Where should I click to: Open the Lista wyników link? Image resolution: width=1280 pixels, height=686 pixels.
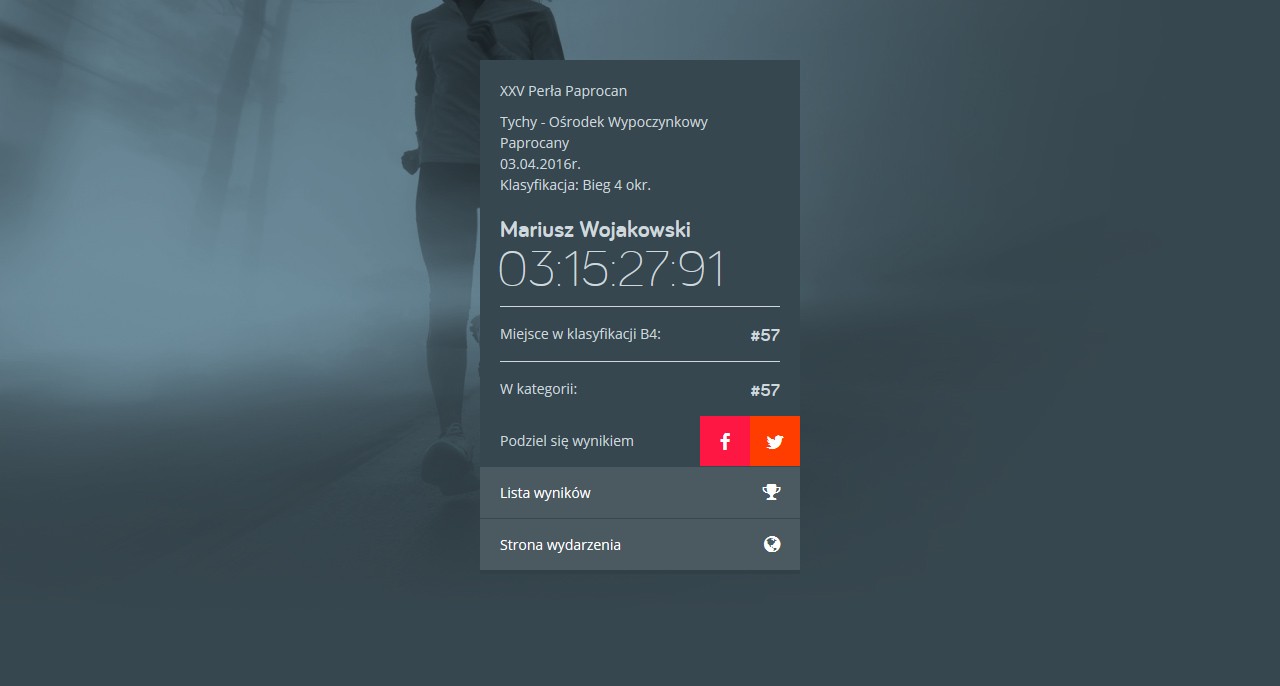point(546,493)
